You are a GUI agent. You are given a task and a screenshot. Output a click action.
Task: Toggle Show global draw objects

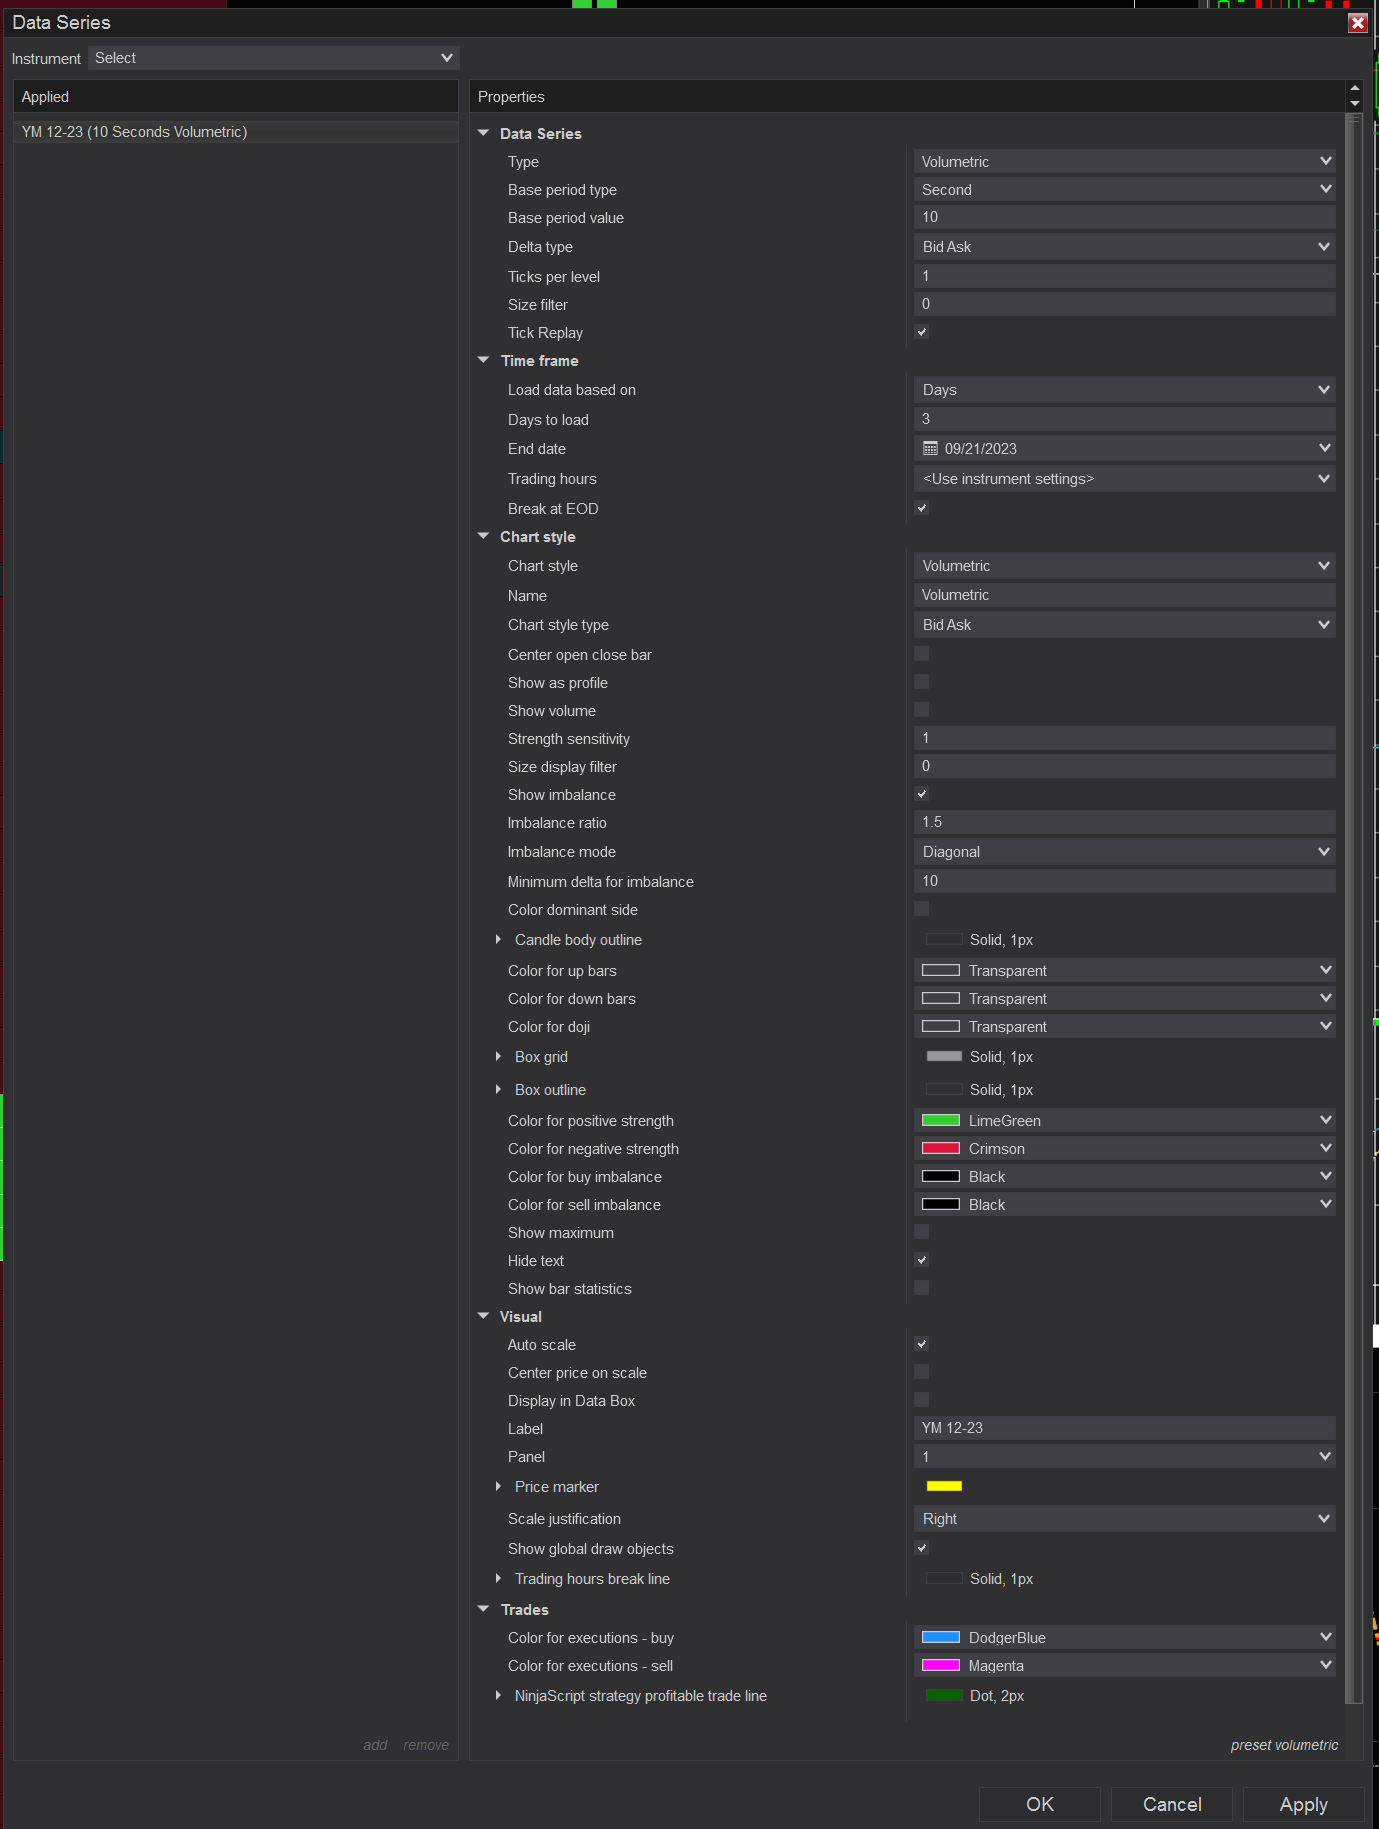922,1548
